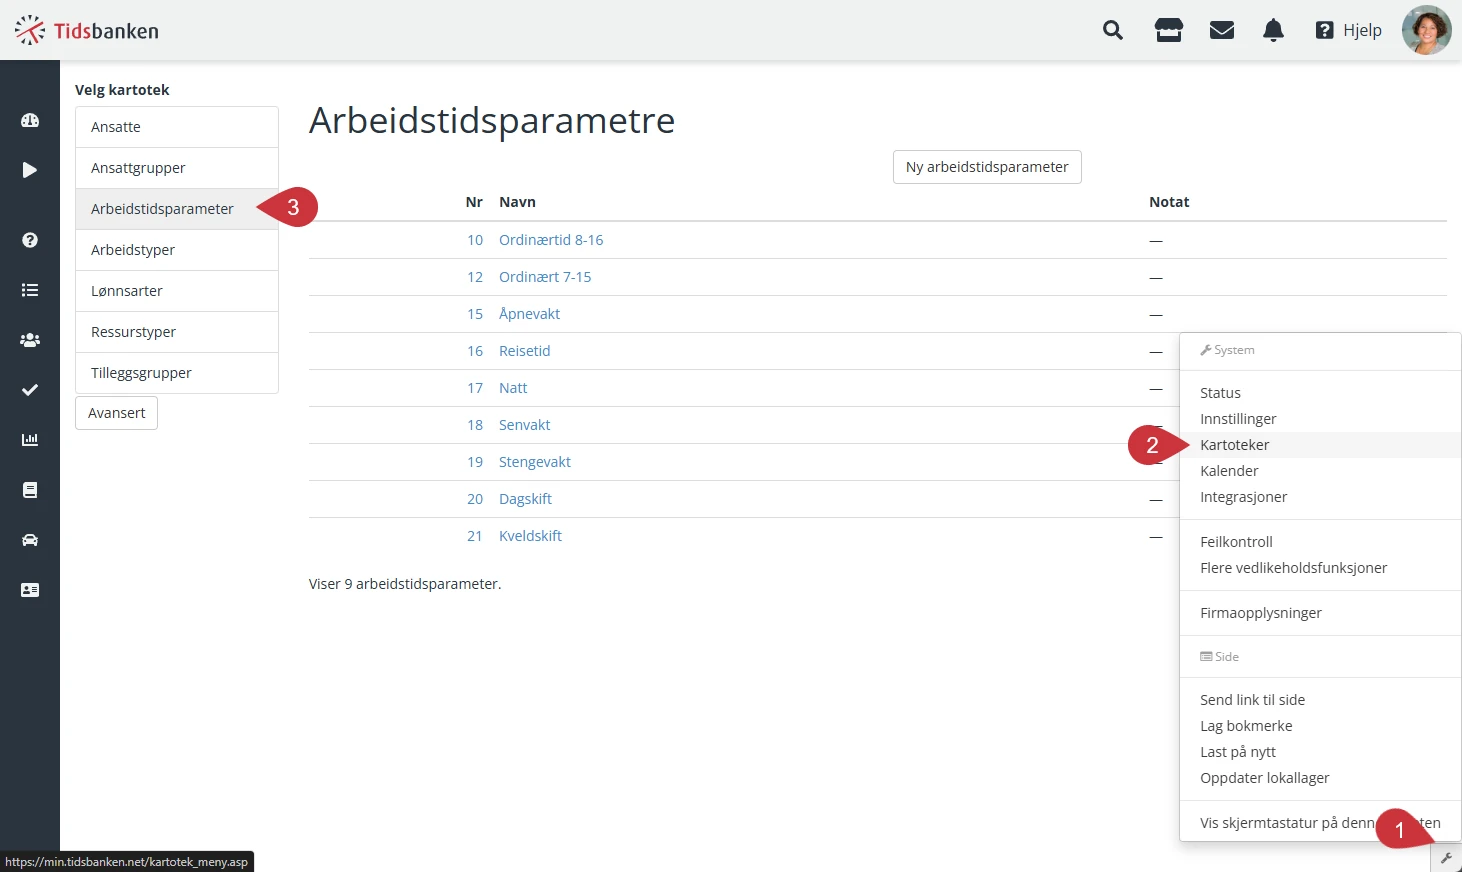The width and height of the screenshot is (1462, 872).
Task: Click the play icon in sidebar
Action: 30,170
